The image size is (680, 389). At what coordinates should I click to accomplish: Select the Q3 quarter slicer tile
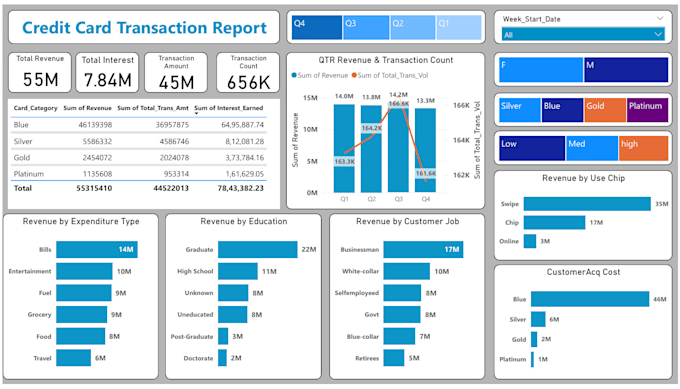tap(366, 27)
